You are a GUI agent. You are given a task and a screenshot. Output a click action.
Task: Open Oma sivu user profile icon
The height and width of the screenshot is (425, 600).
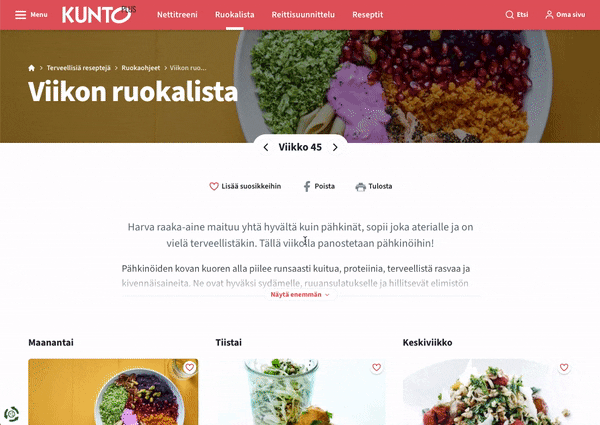pos(549,15)
